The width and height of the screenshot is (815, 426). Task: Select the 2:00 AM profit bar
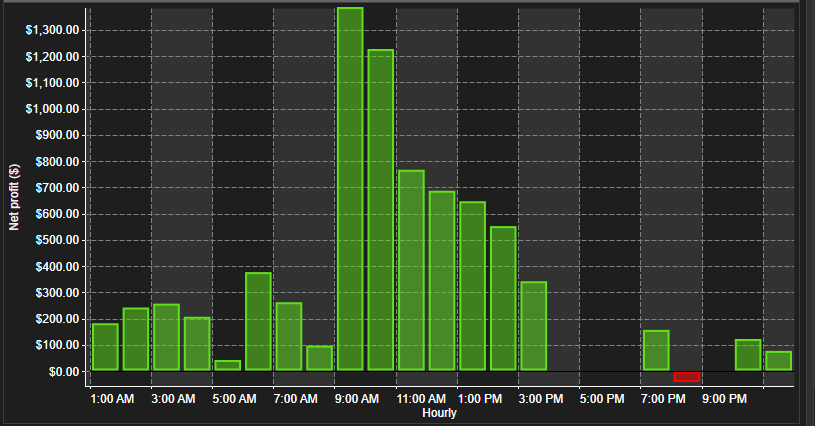coord(136,339)
